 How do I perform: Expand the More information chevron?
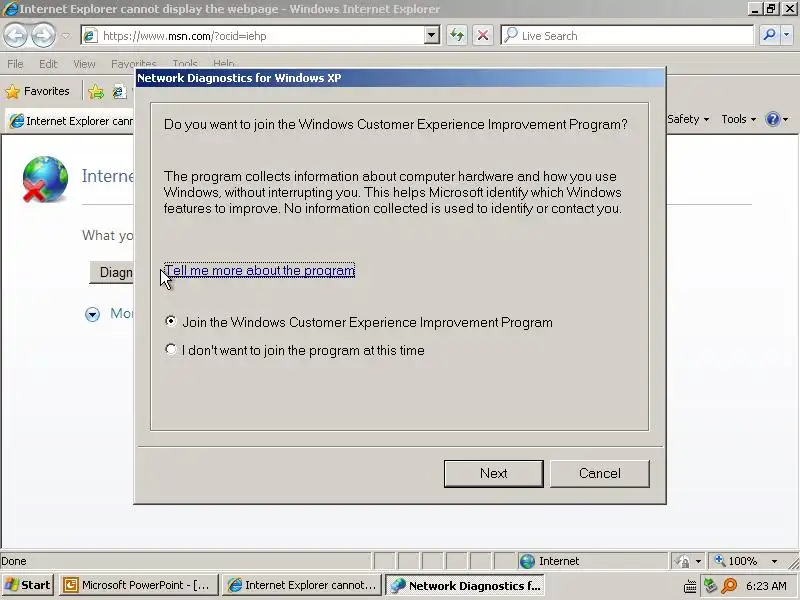92,314
